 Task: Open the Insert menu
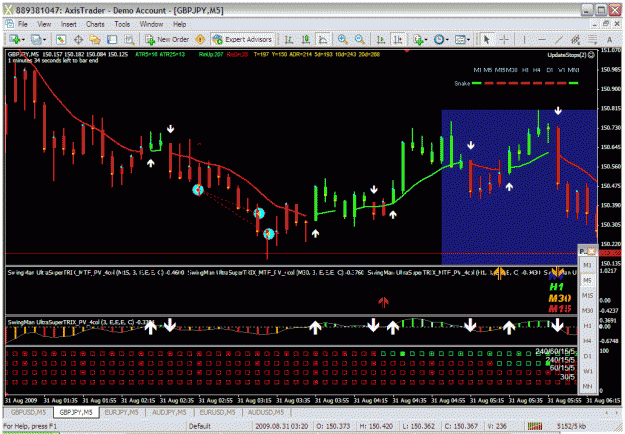pyautogui.click(x=69, y=24)
